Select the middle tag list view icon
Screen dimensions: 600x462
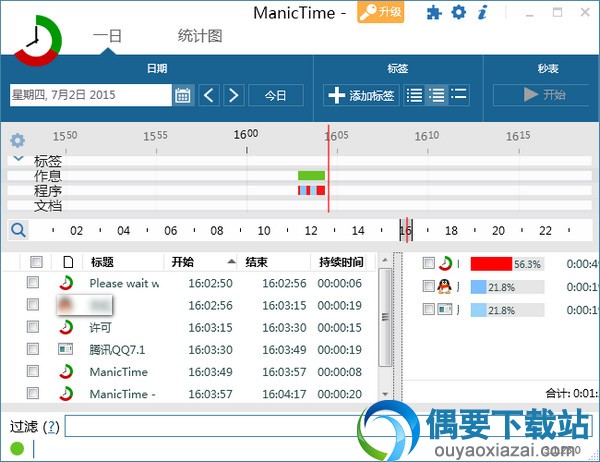pyautogui.click(x=436, y=95)
